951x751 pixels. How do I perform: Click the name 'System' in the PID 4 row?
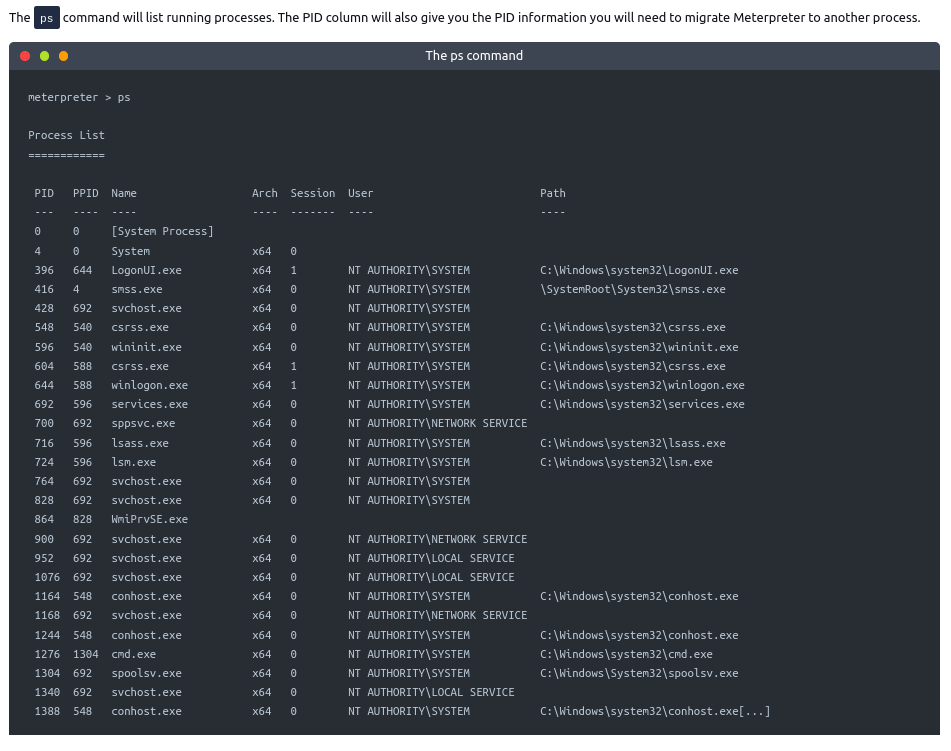tap(131, 252)
